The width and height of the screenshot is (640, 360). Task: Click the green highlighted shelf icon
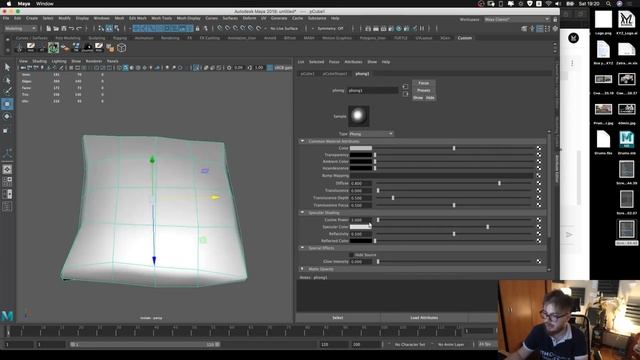[x=53, y=48]
